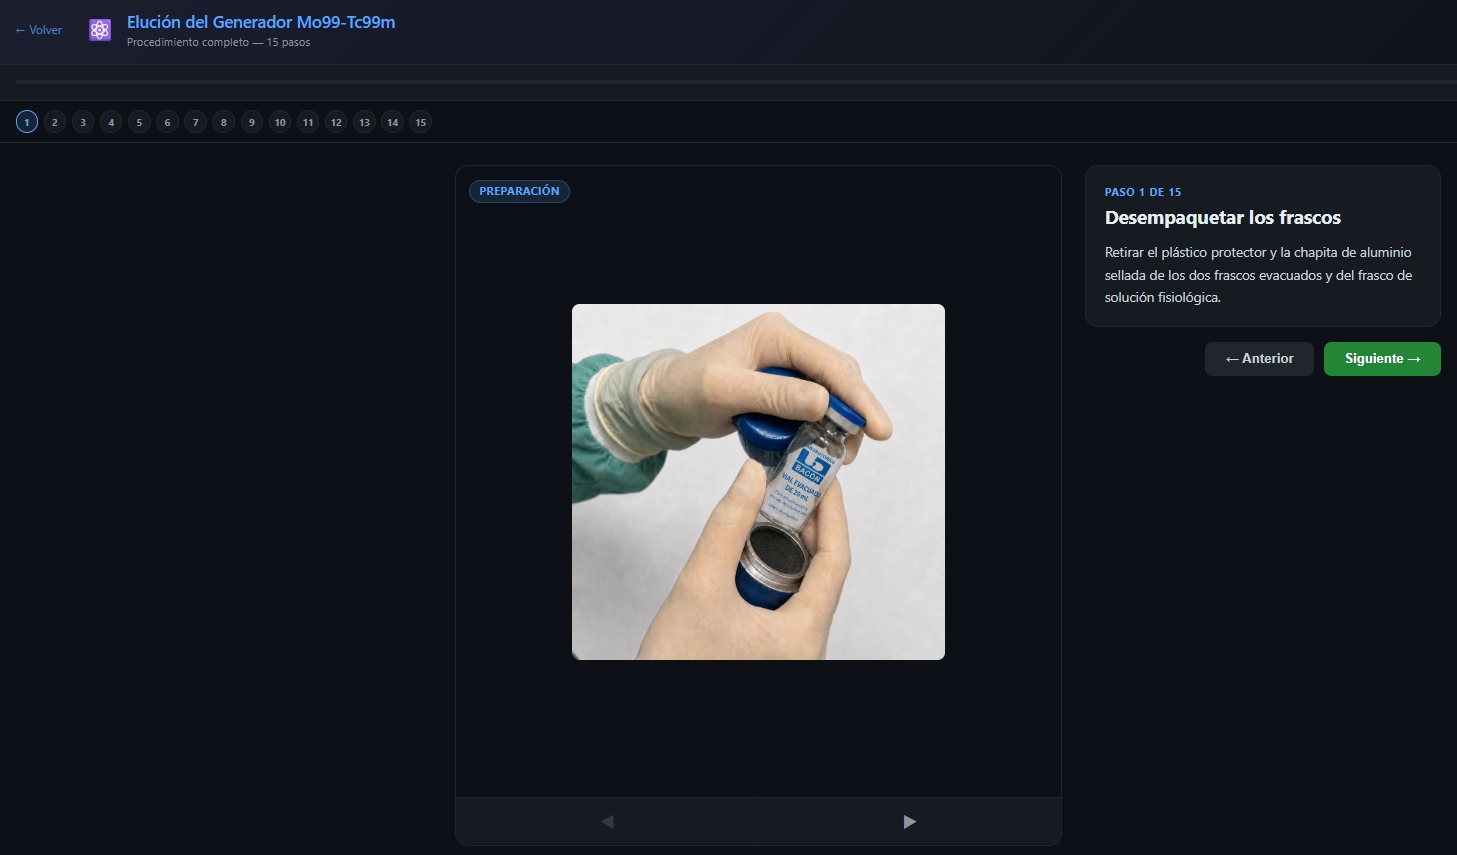Image resolution: width=1457 pixels, height=855 pixels.
Task: Jump to step 11 circle
Action: click(308, 122)
